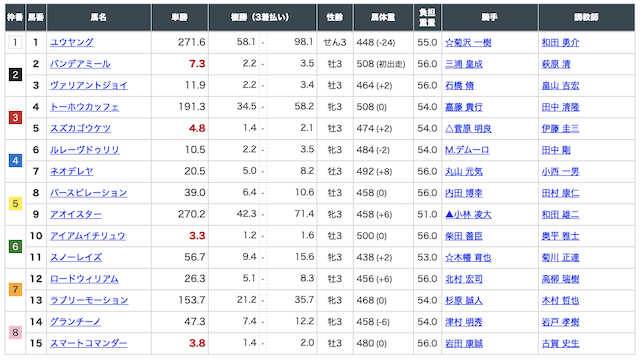This screenshot has height=360, width=640.
Task: Open horse スマートコマンダー link
Action: (x=89, y=343)
